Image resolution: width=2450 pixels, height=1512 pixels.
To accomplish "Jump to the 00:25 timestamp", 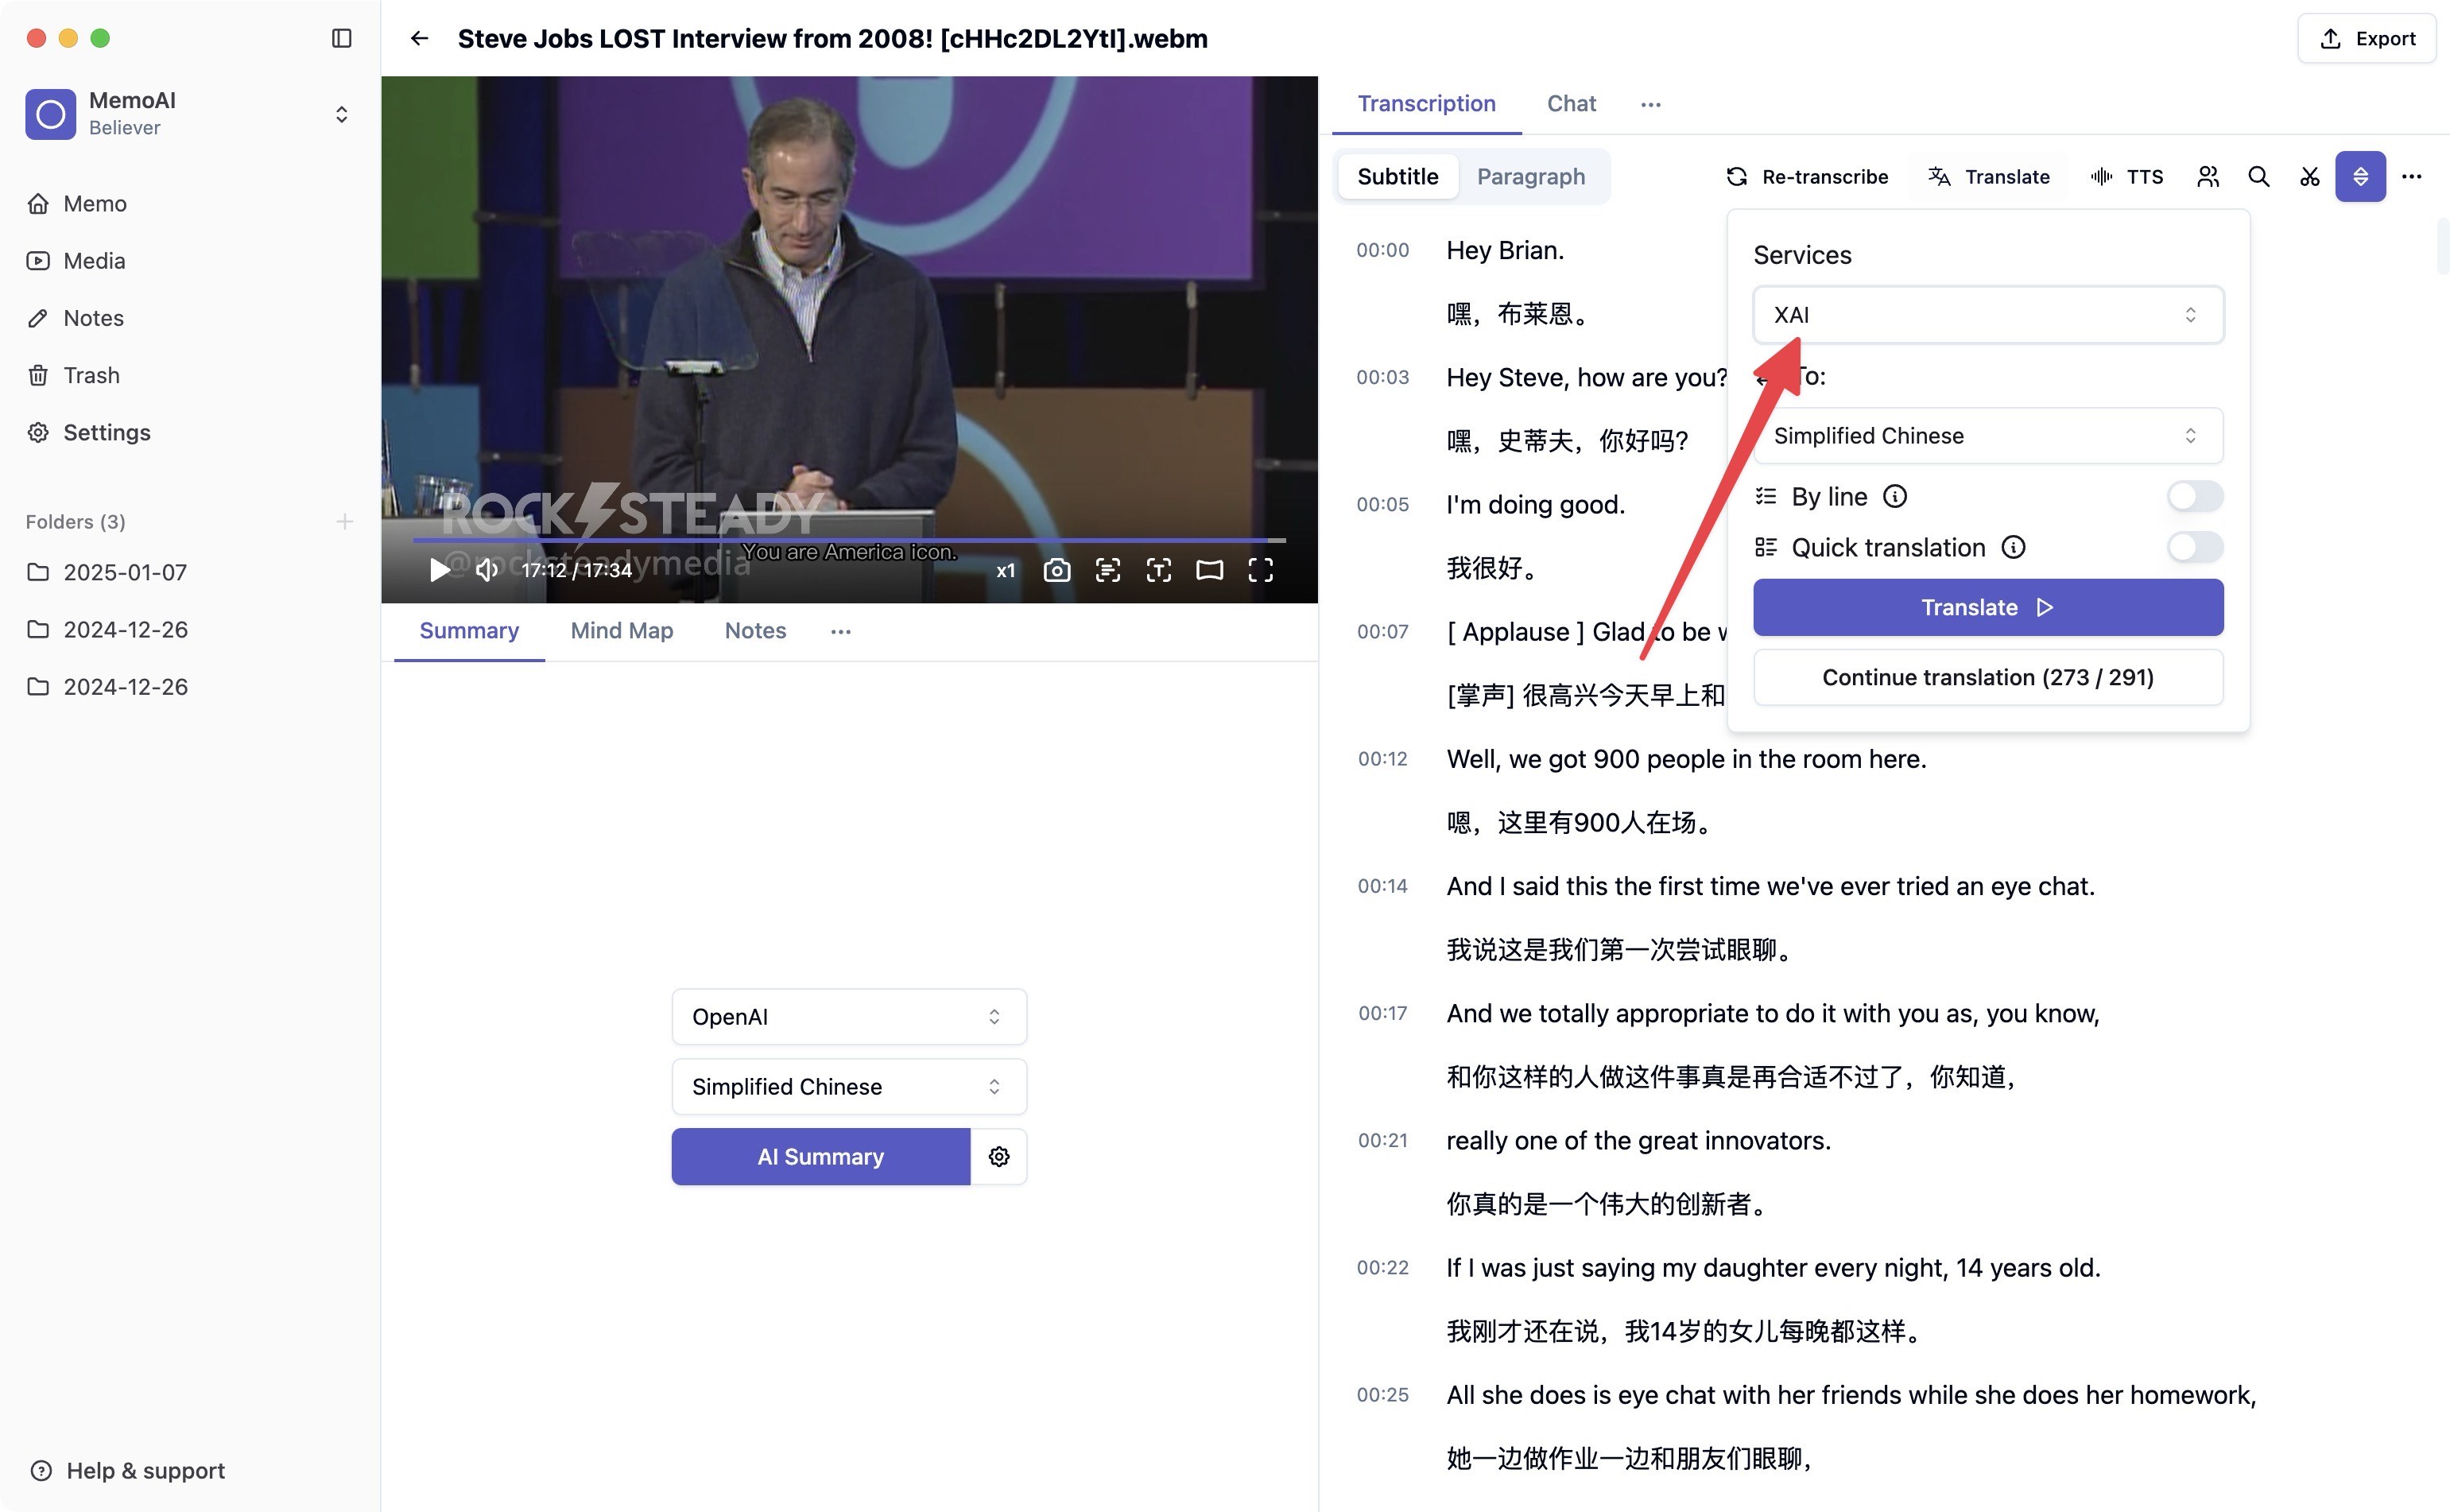I will [1382, 1395].
